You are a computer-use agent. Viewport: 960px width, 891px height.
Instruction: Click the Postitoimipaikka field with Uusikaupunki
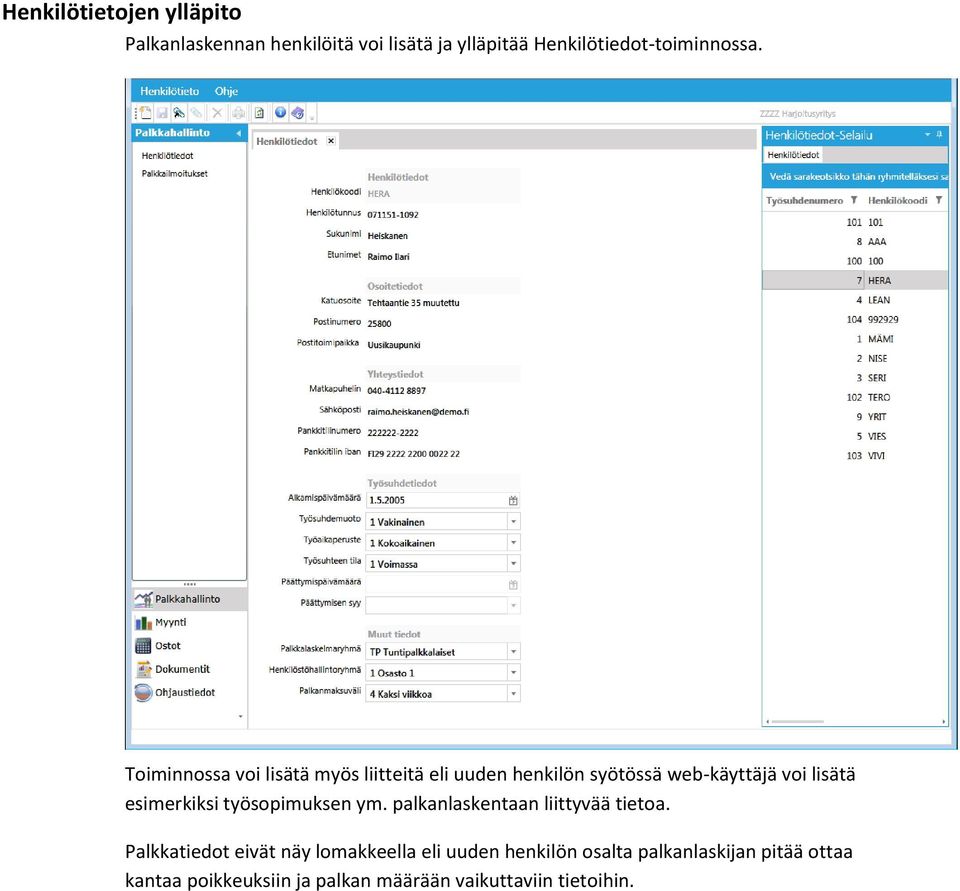pyautogui.click(x=443, y=345)
